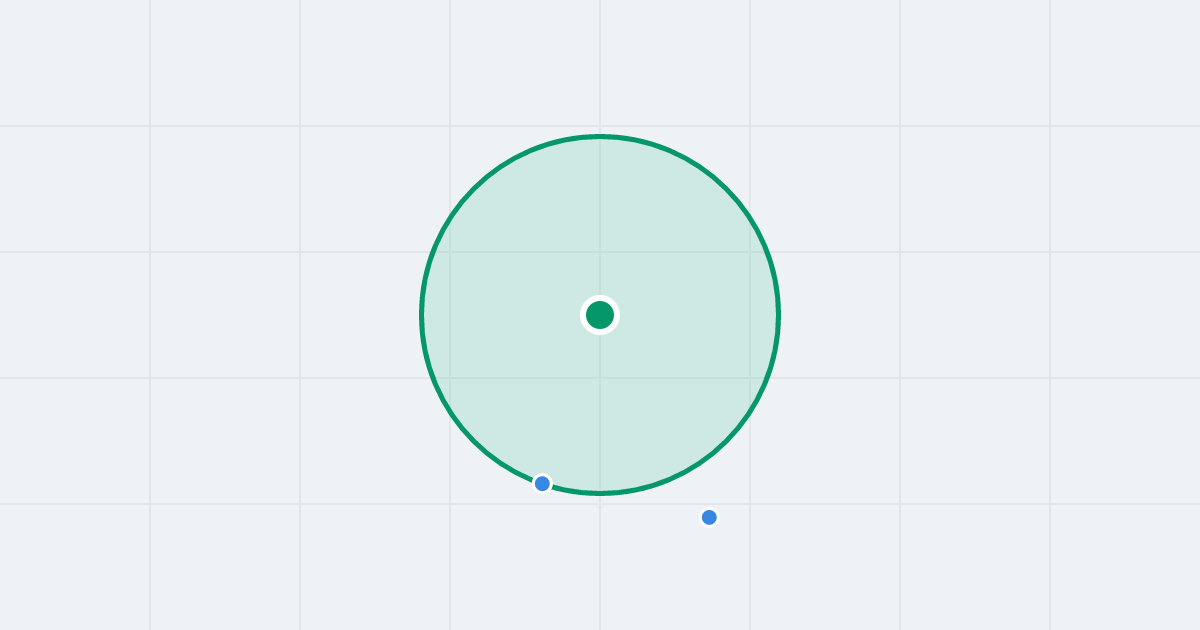1200x630 pixels.
Task: Click the grid intersection just above the circle's top
Action: (600, 126)
